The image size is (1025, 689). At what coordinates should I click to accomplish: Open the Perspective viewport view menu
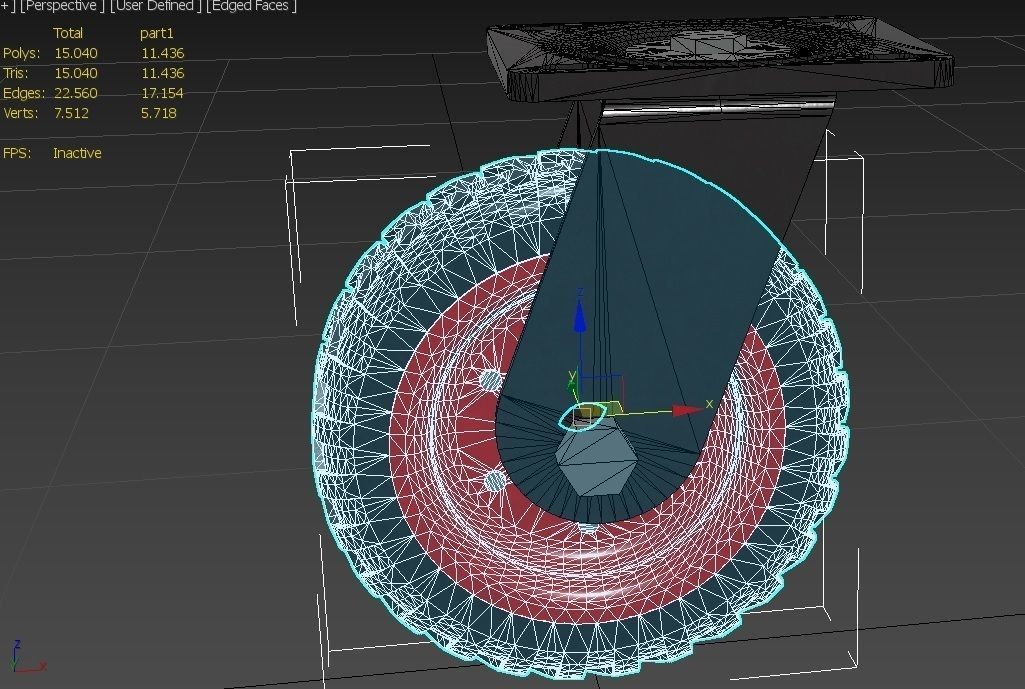click(x=62, y=6)
